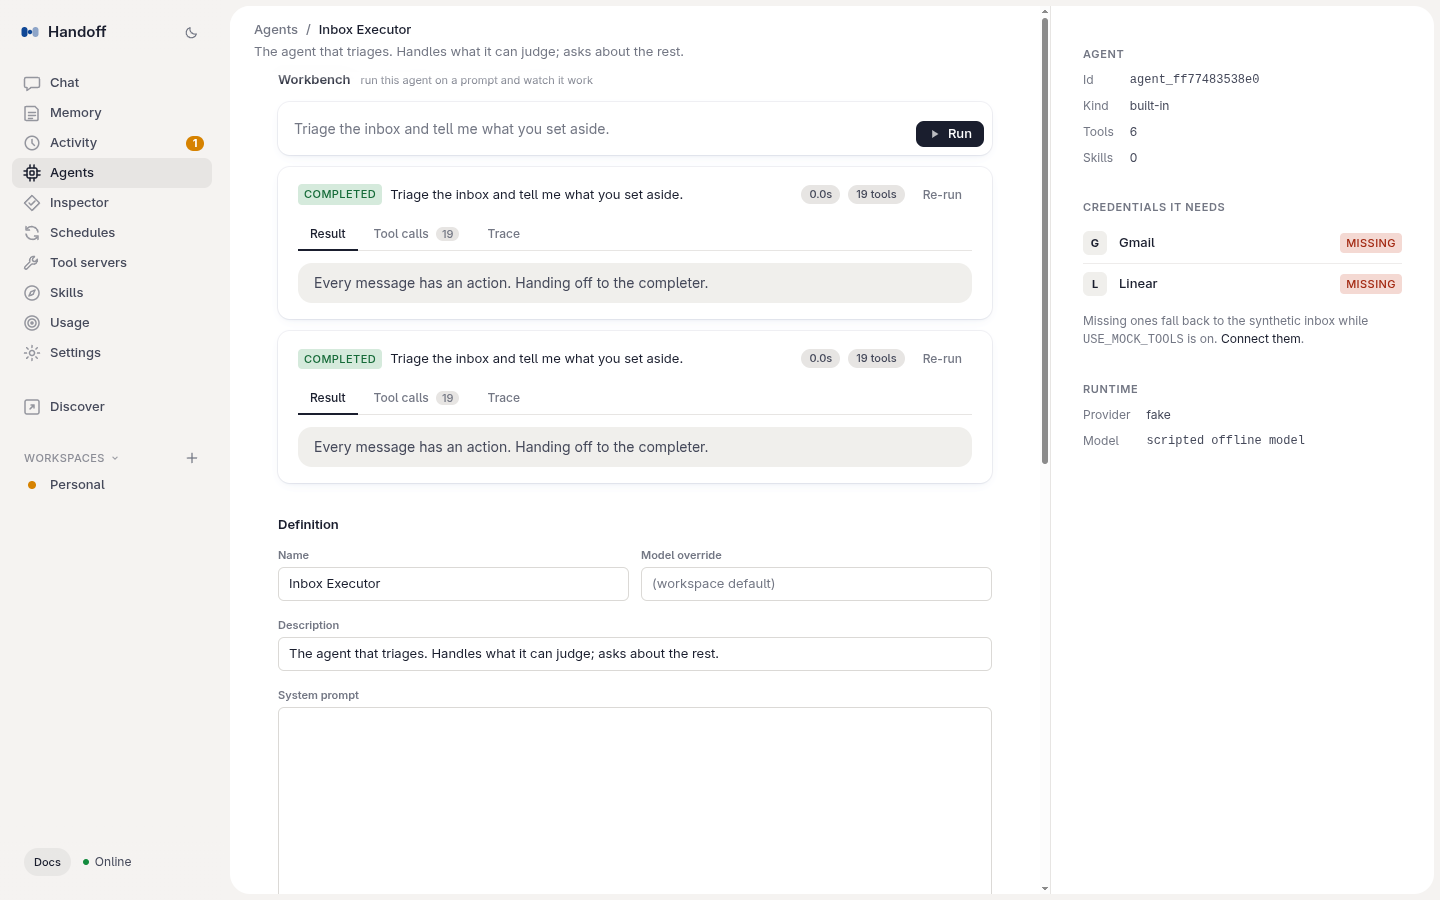Screen dimensions: 1440x900
Task: Open Trace tab in second run
Action: pyautogui.click(x=504, y=398)
